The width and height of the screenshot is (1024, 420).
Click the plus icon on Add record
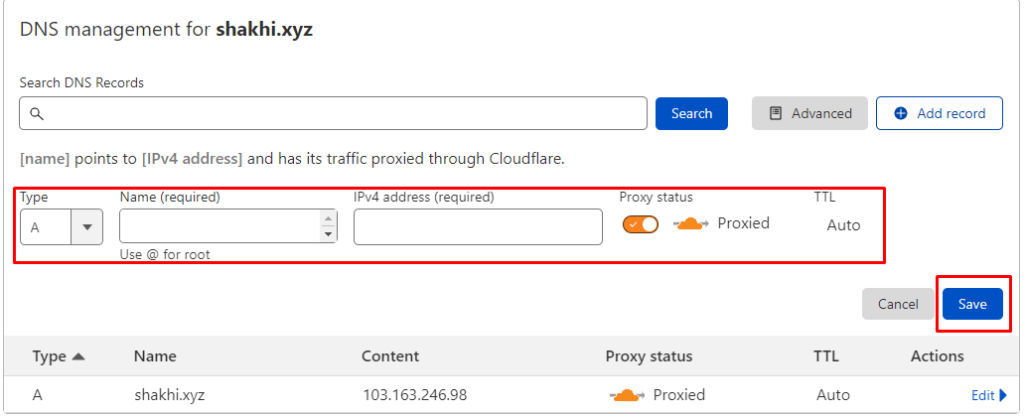900,114
